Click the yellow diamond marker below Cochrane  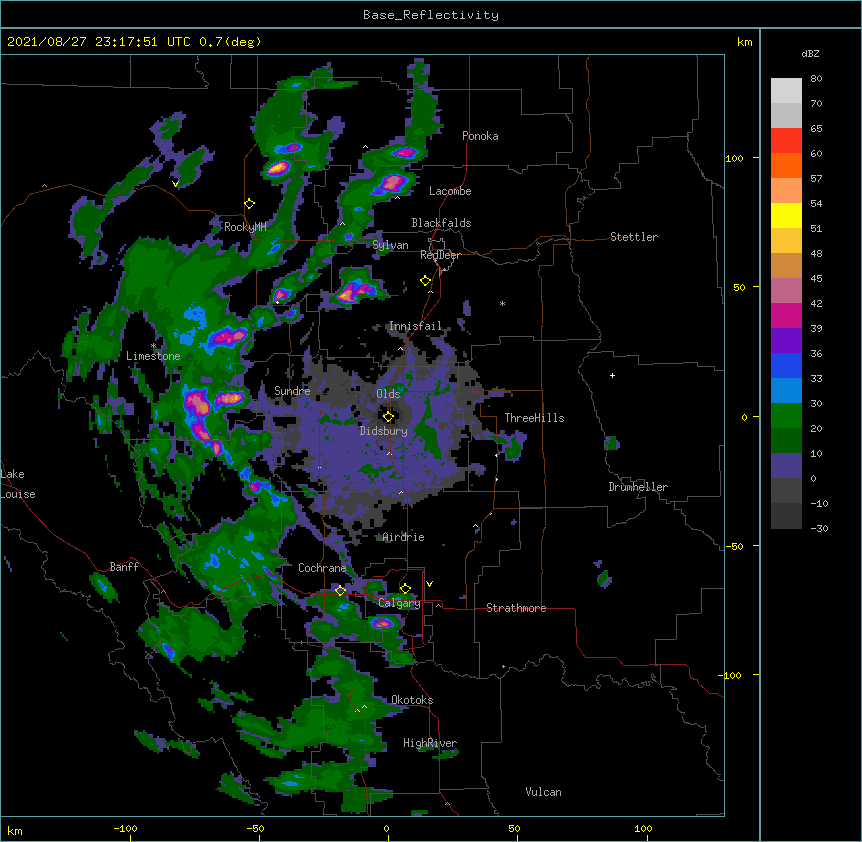coord(340,591)
